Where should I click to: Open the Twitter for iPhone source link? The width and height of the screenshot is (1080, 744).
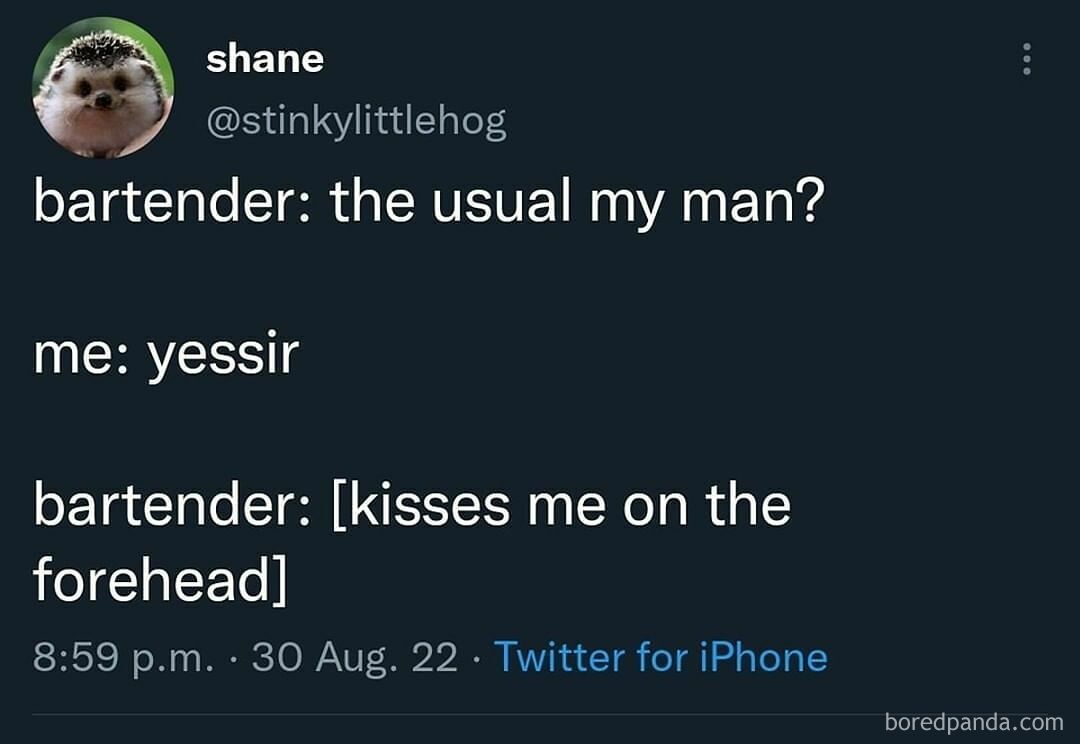[x=663, y=657]
